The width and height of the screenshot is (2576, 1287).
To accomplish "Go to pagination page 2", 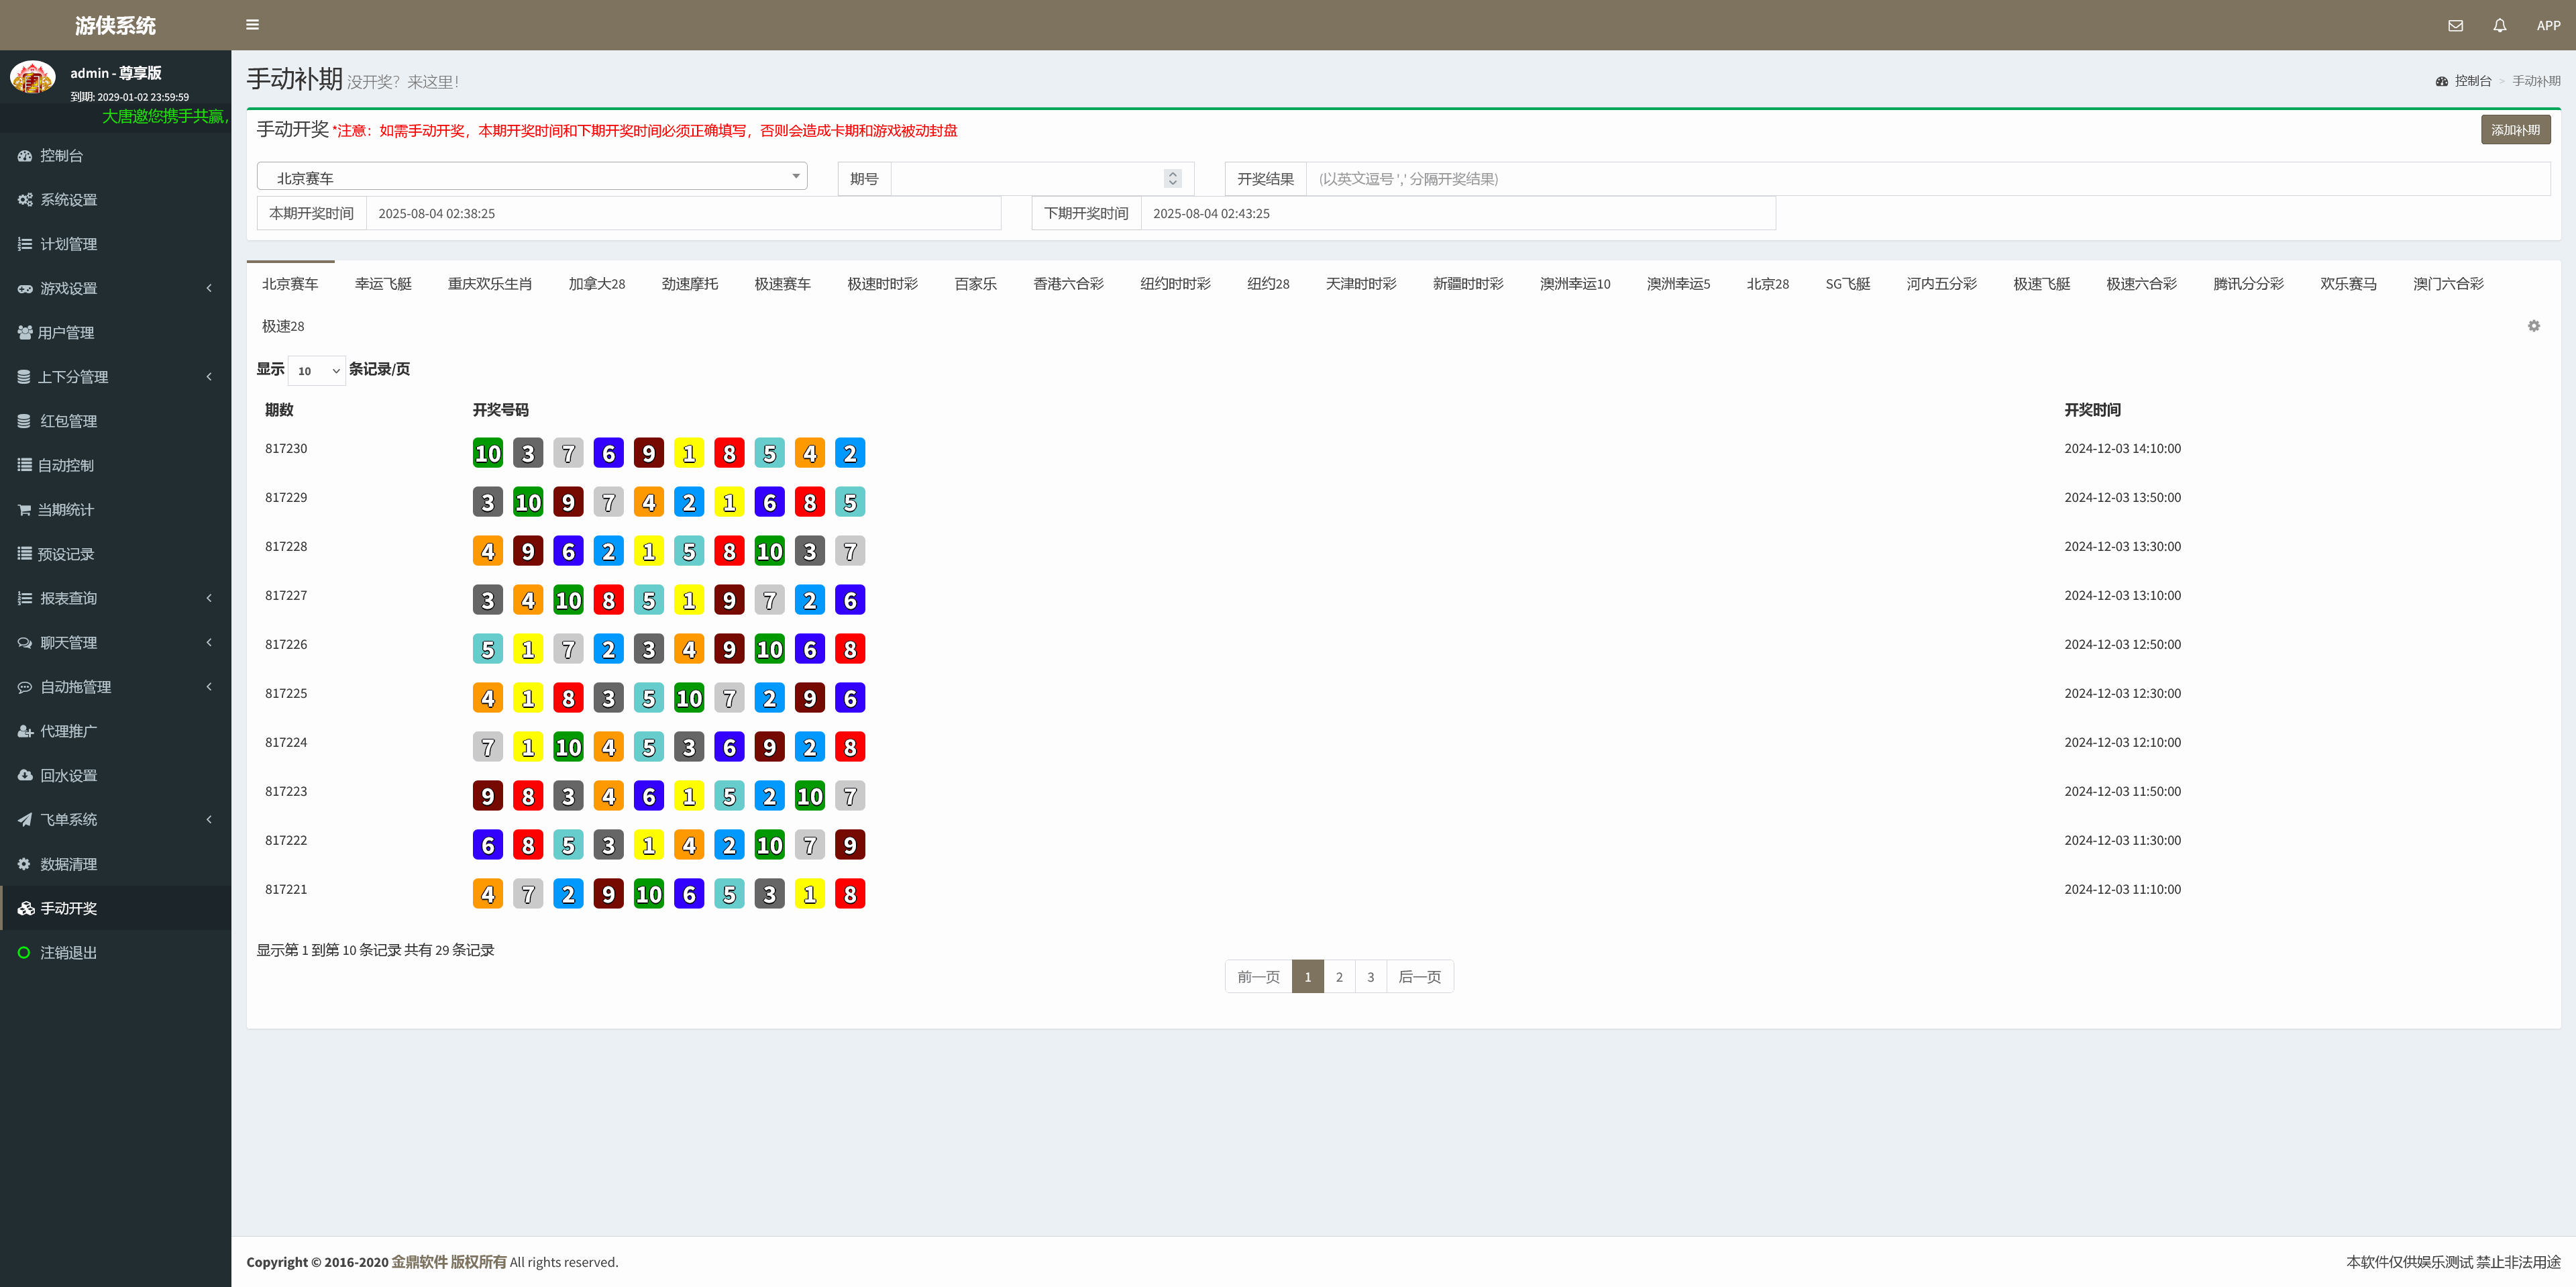I will point(1339,977).
